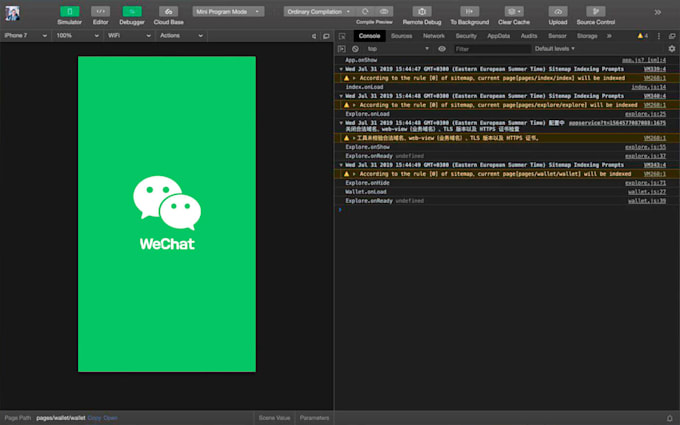Open source link explore.js:71
This screenshot has width=680, height=425.
pos(645,183)
